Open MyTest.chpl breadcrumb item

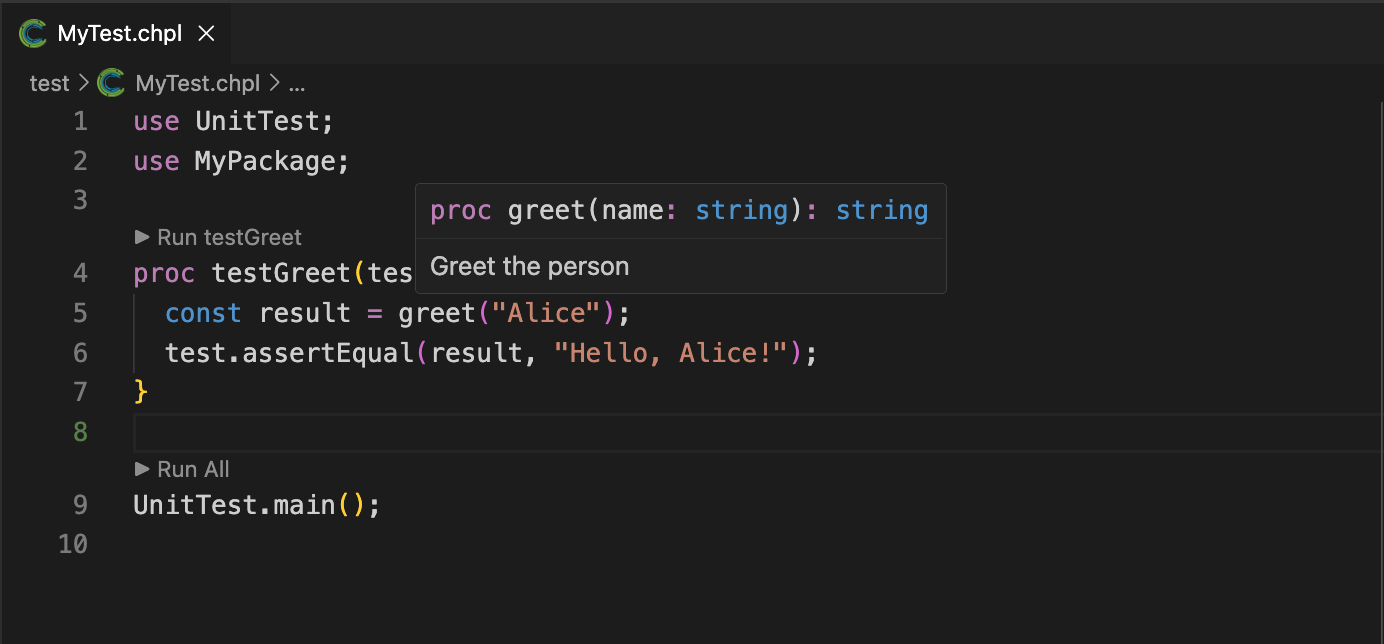197,83
